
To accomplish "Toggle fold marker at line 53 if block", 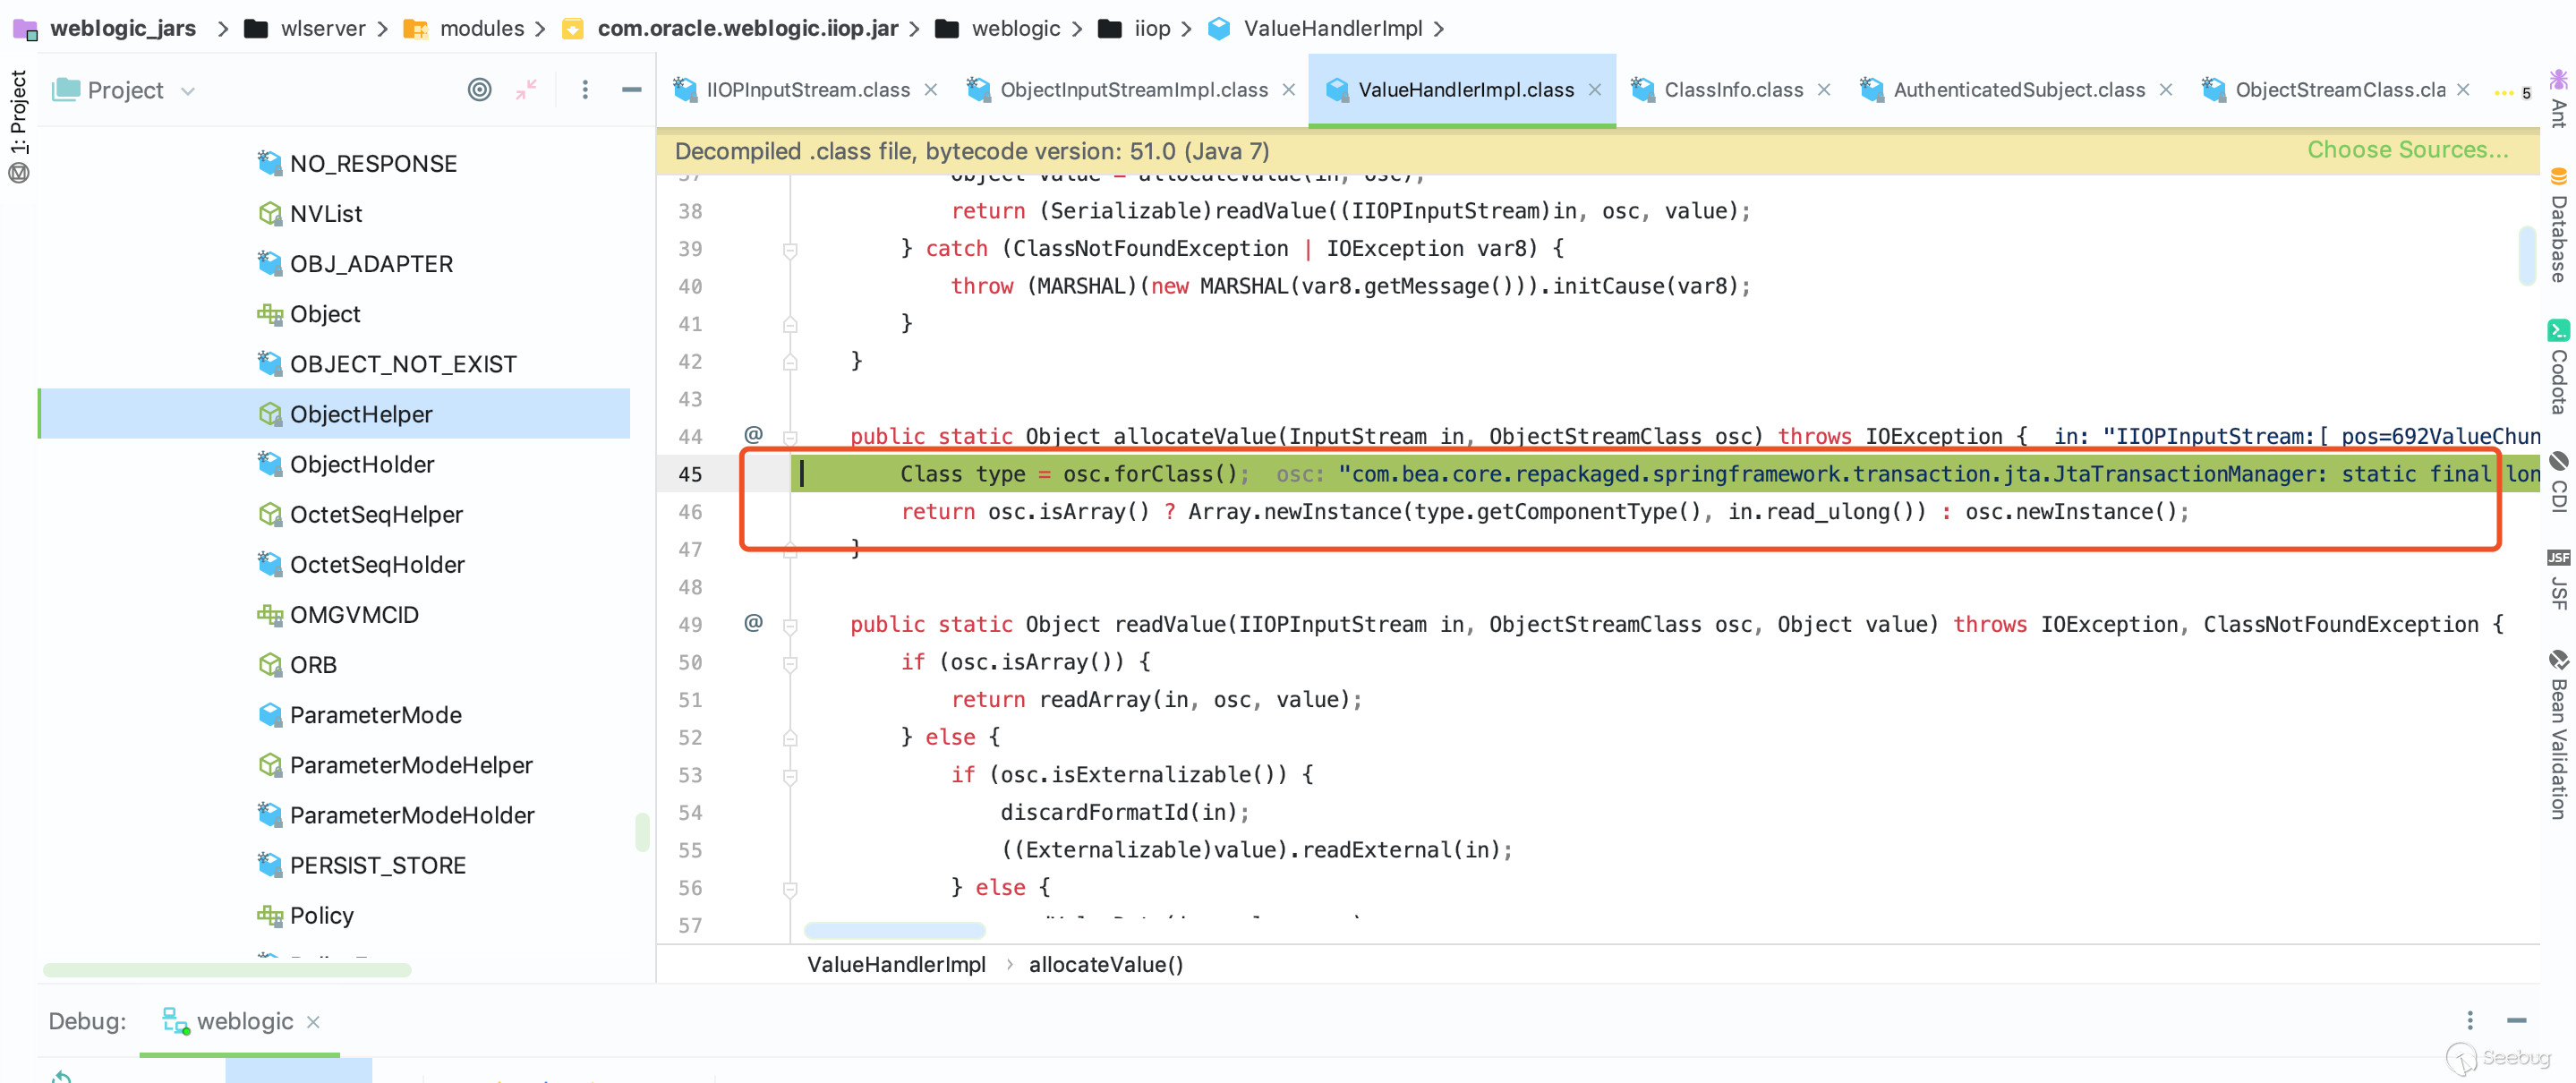I will point(790,775).
